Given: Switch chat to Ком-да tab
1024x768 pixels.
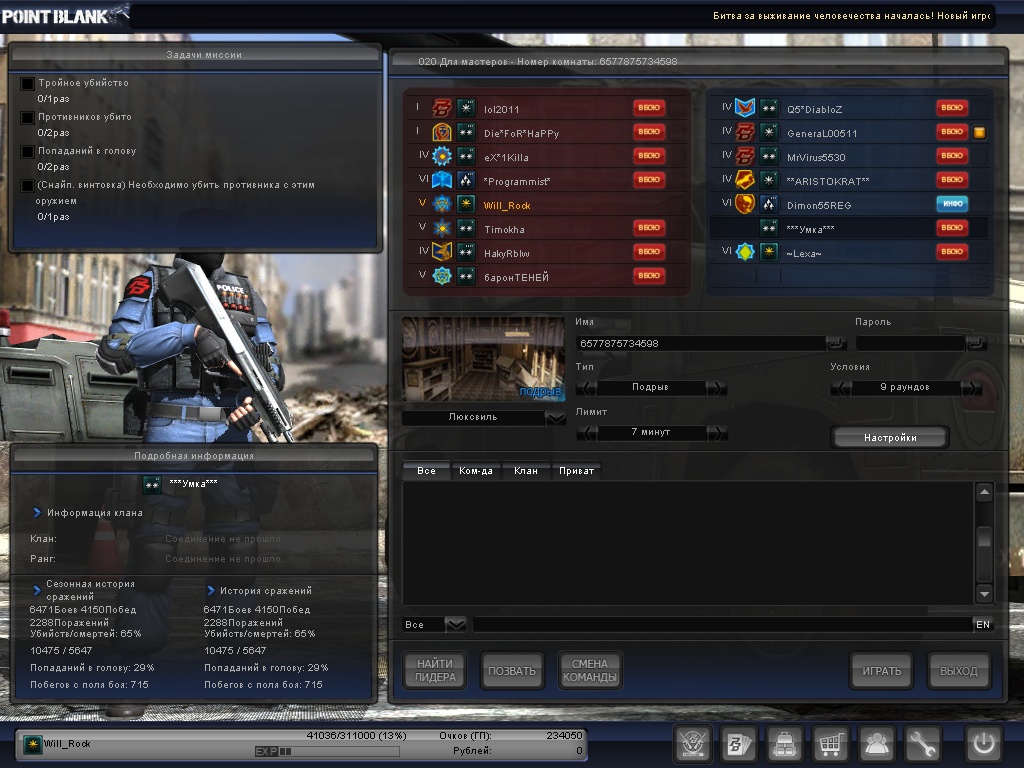Looking at the screenshot, I should [475, 471].
